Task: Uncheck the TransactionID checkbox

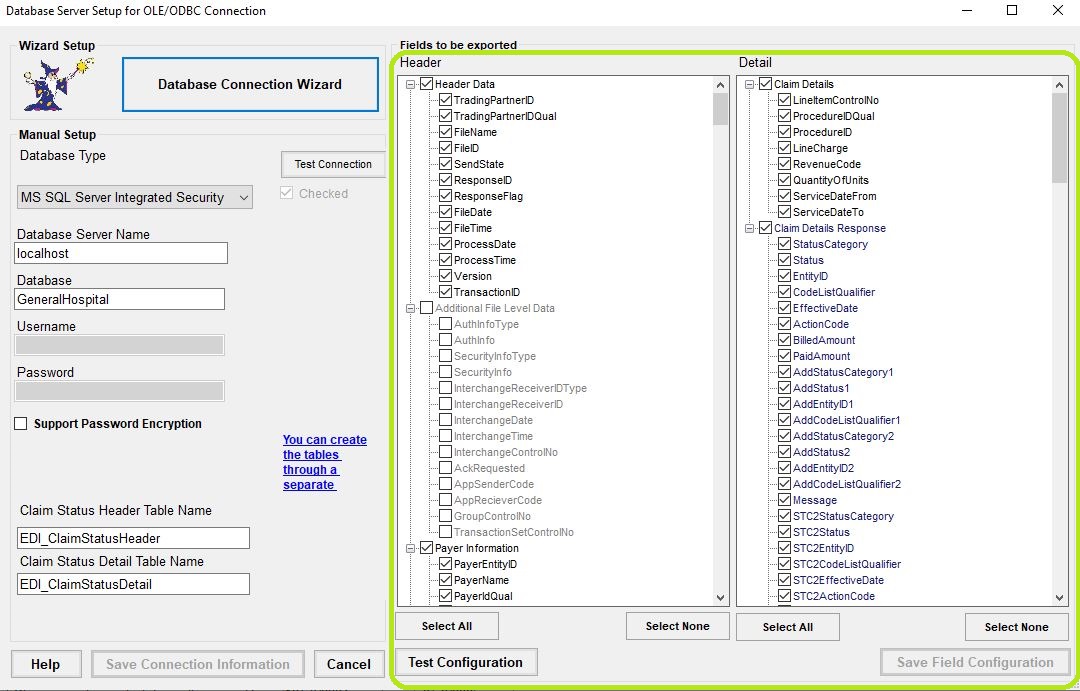Action: (446, 292)
